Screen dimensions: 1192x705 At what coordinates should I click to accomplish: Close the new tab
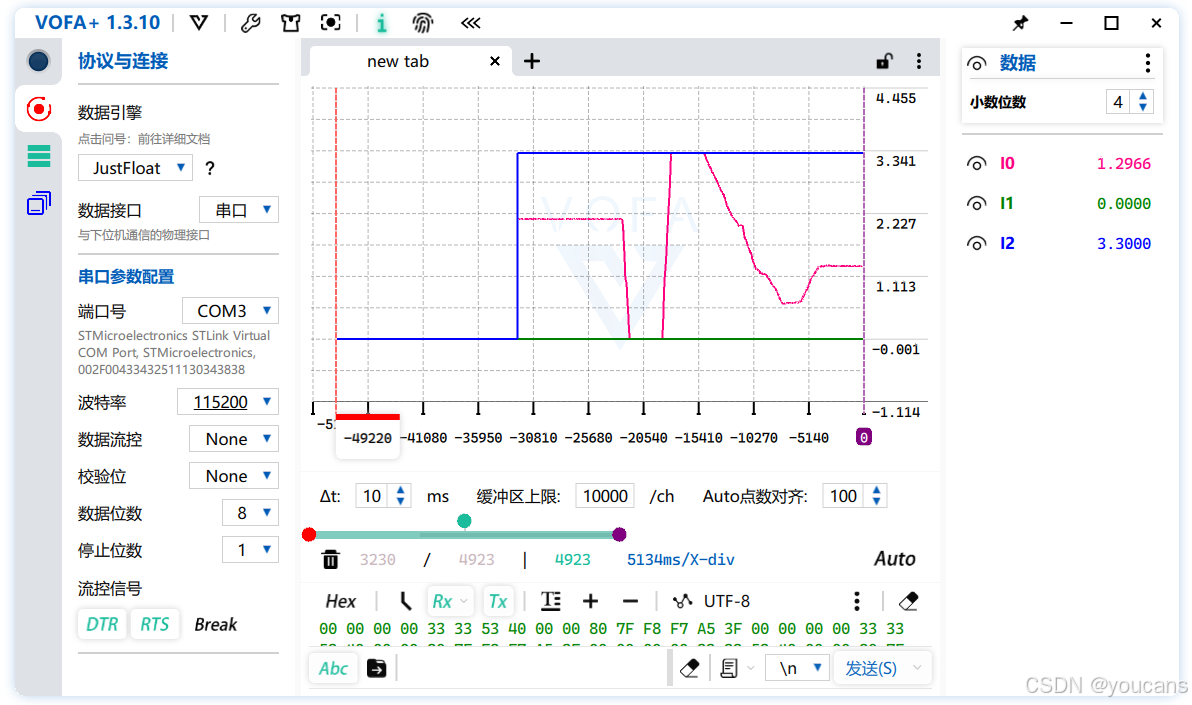pyautogui.click(x=495, y=62)
